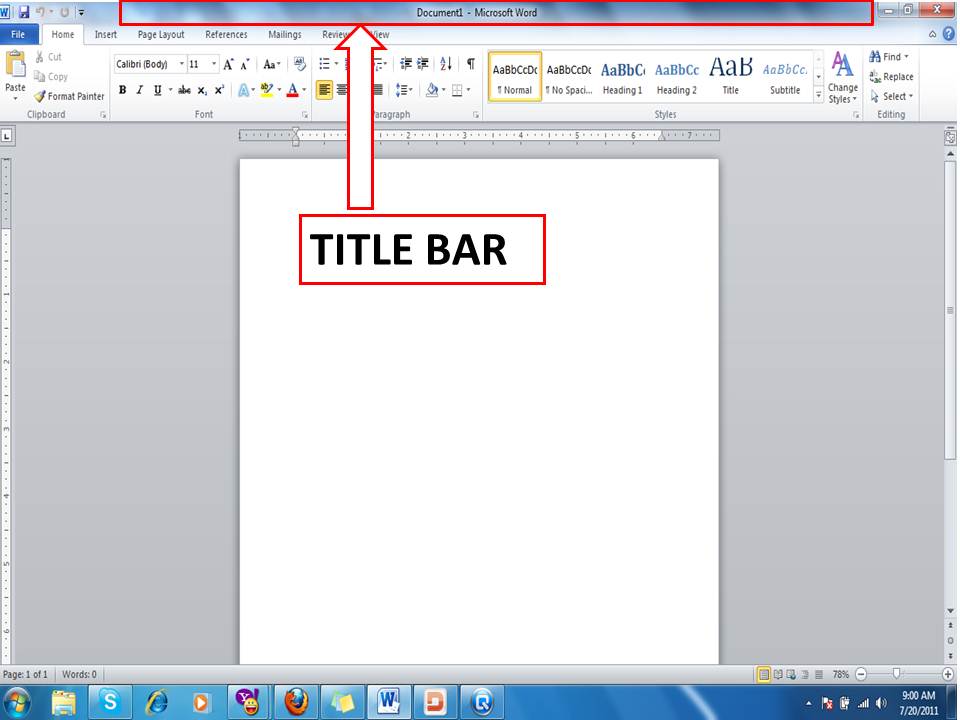The image size is (960, 720).
Task: Toggle bold formatting
Action: tap(122, 90)
